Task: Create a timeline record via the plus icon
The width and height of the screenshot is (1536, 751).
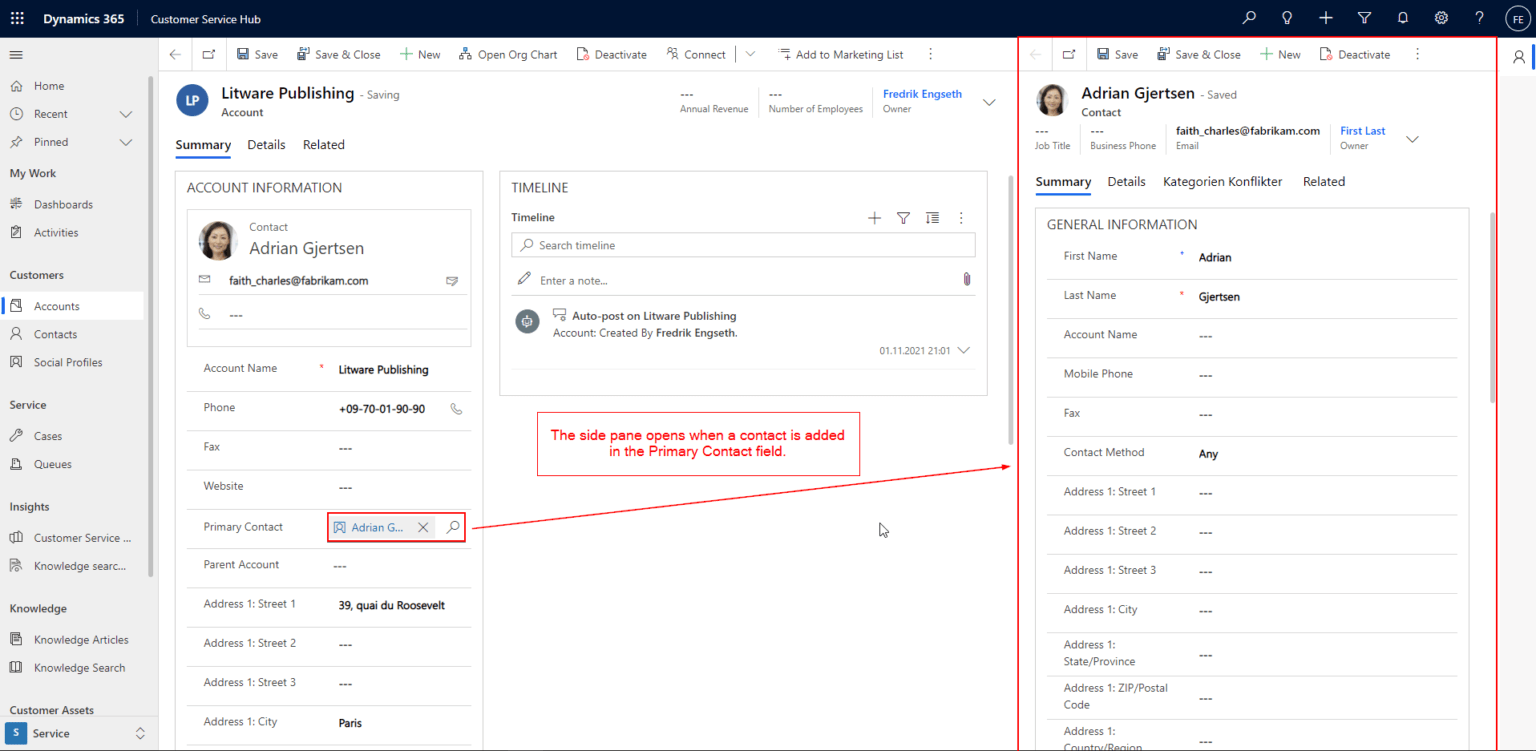Action: coord(874,217)
